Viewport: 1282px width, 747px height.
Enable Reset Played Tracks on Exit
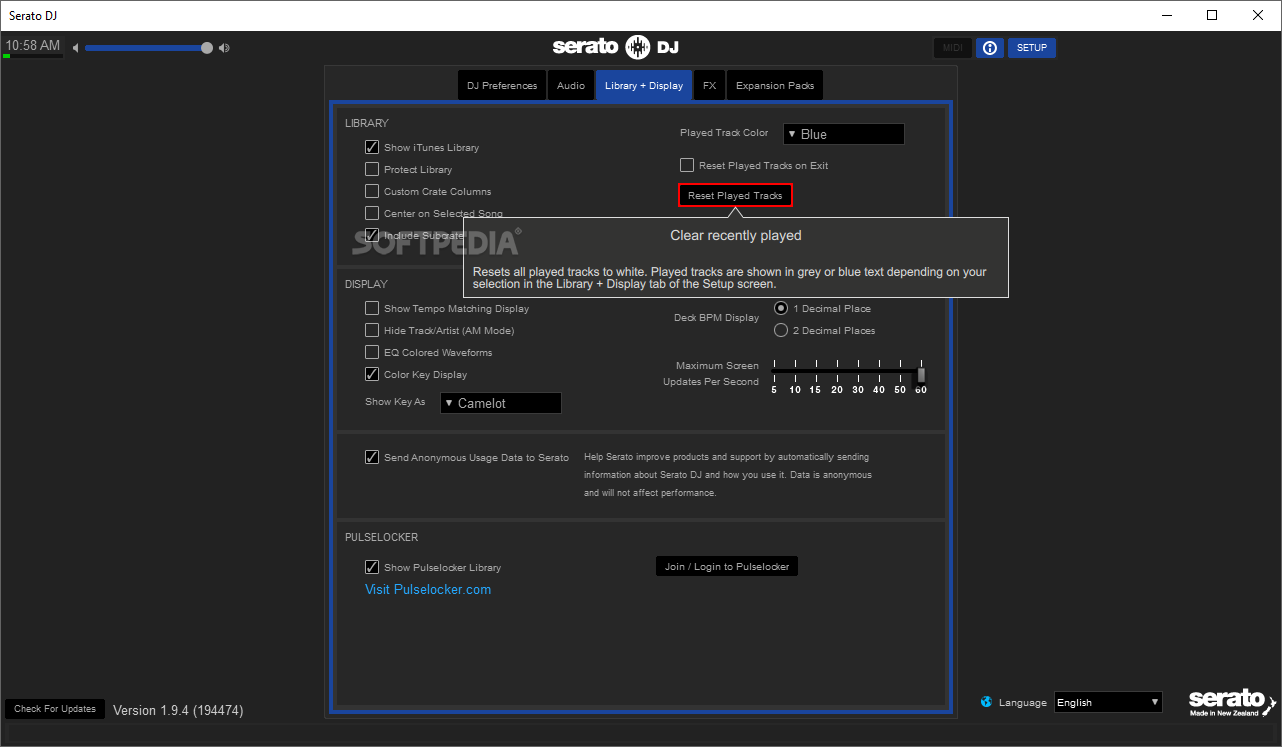coord(687,165)
